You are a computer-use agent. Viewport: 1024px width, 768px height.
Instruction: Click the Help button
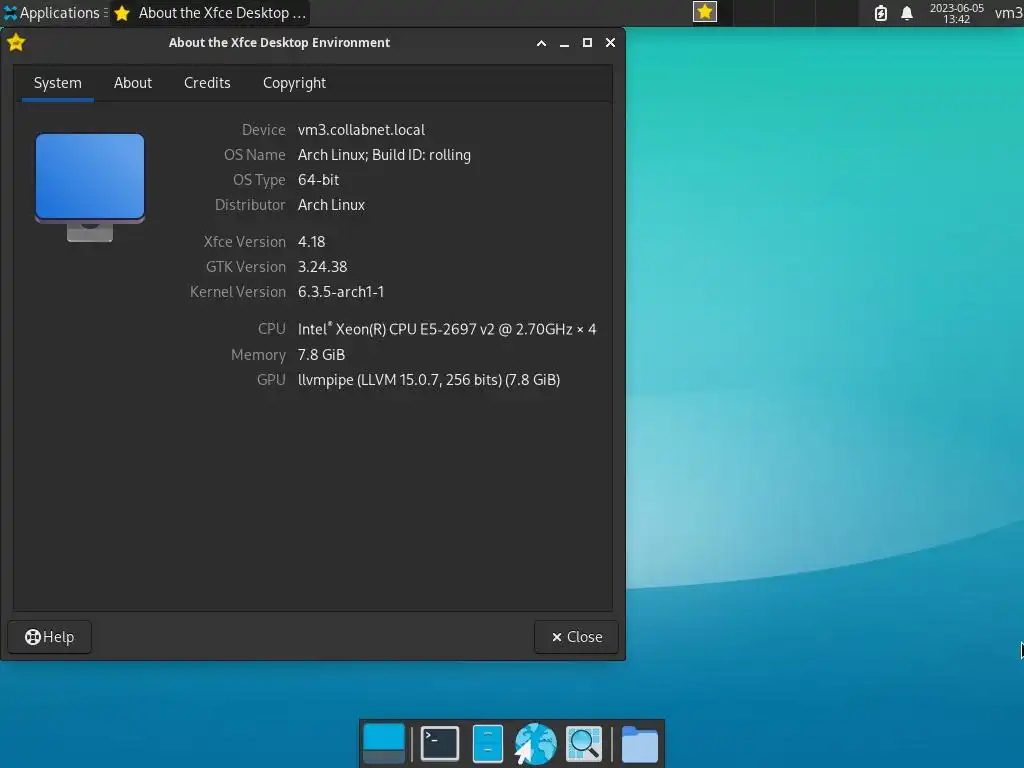(x=50, y=637)
